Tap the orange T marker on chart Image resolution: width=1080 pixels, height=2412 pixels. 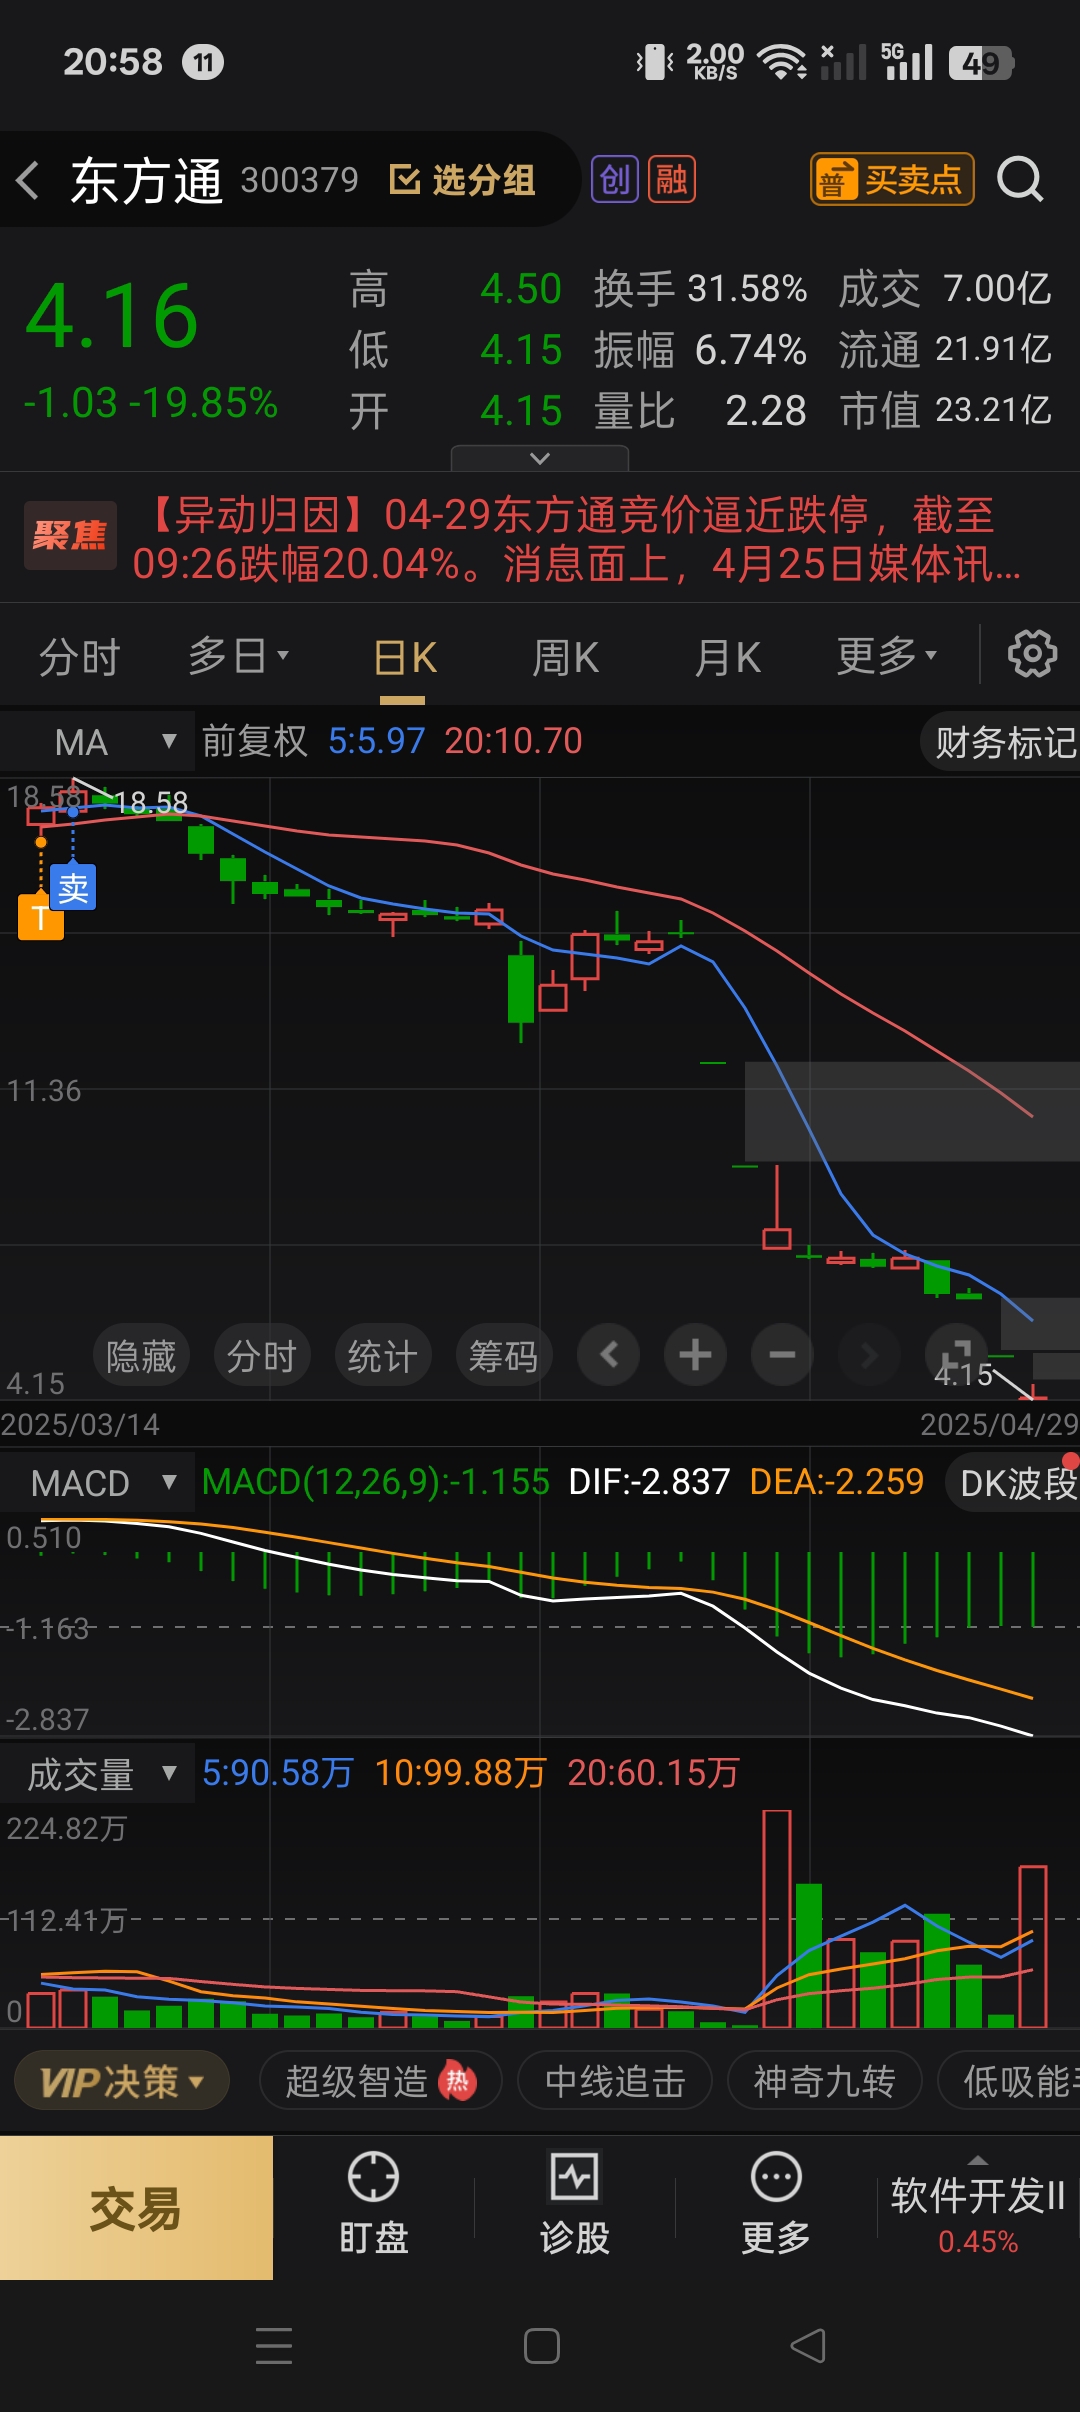point(41,917)
